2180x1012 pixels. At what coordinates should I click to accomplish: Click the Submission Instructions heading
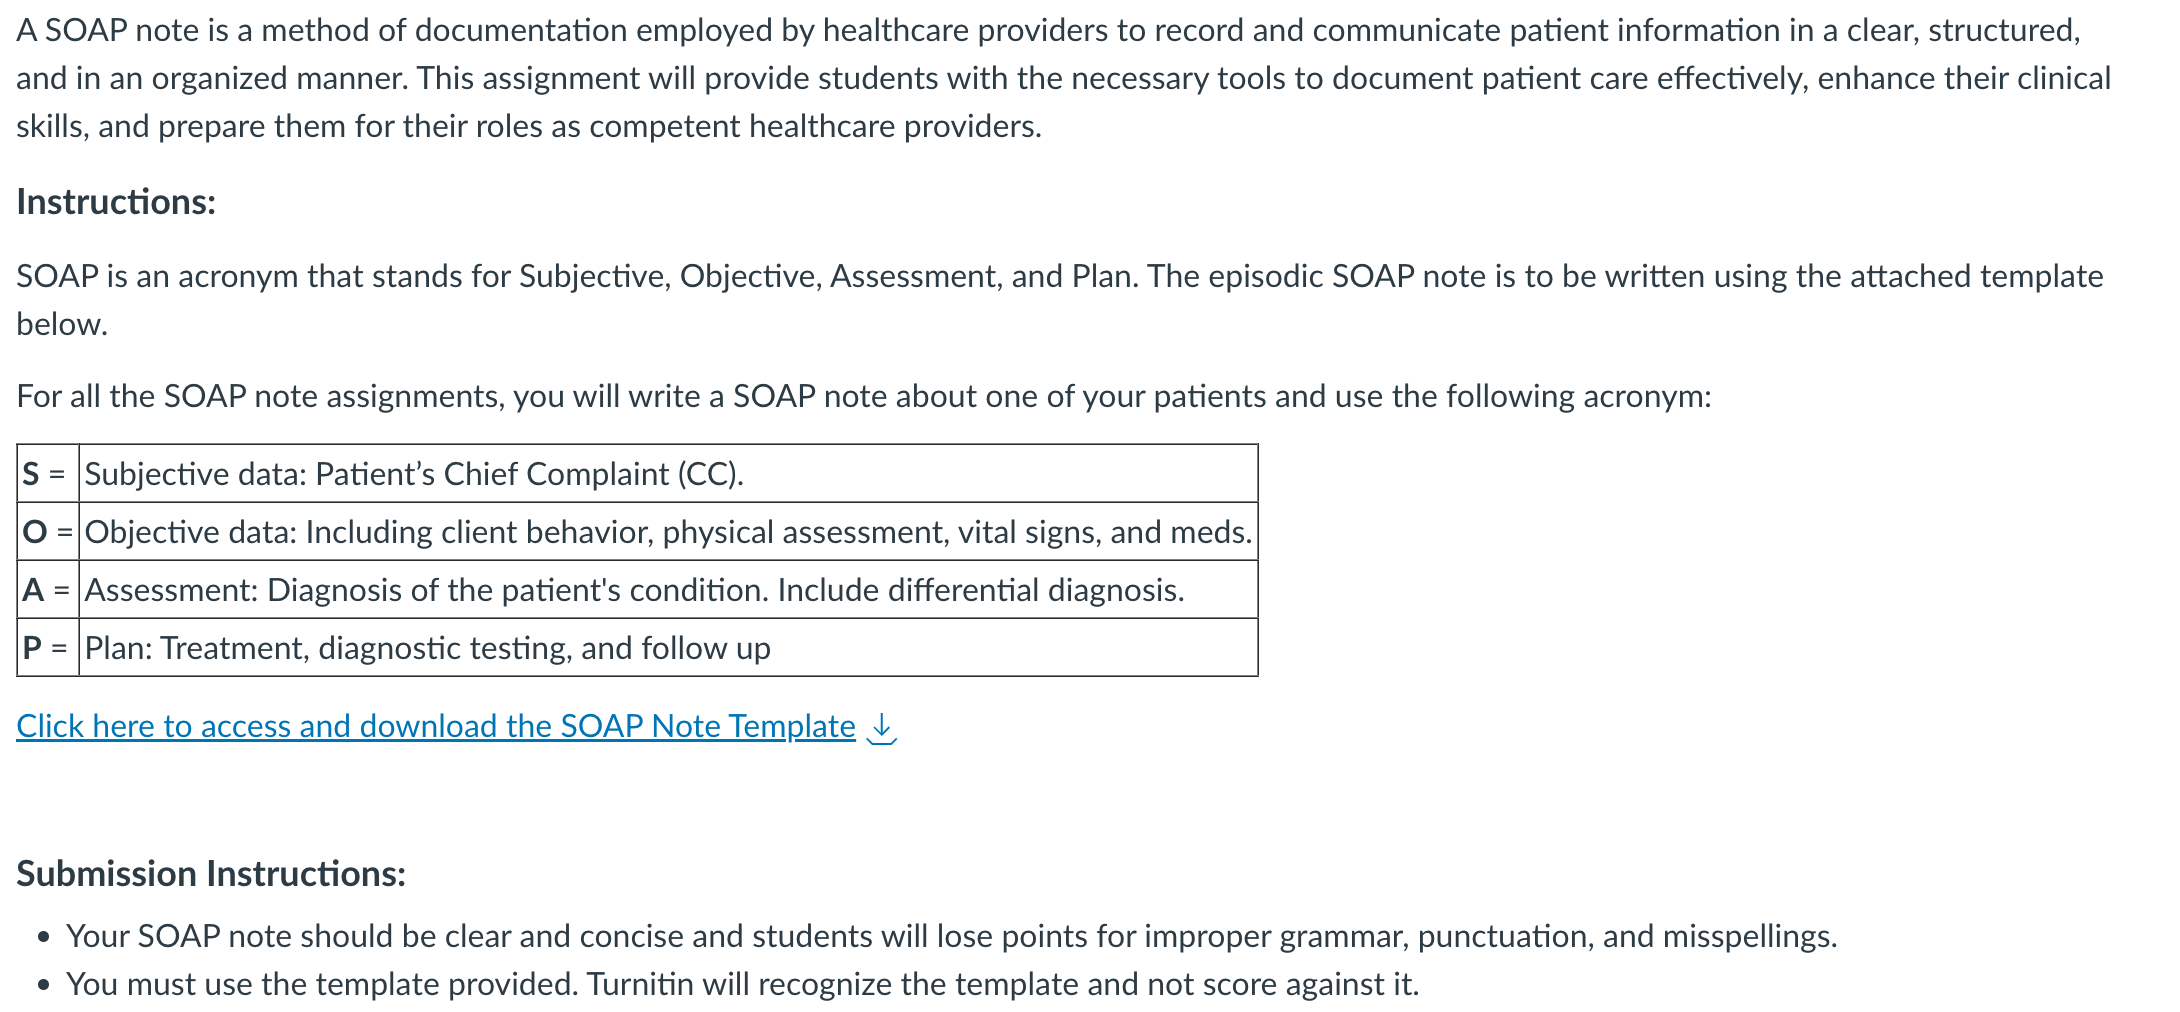click(211, 874)
